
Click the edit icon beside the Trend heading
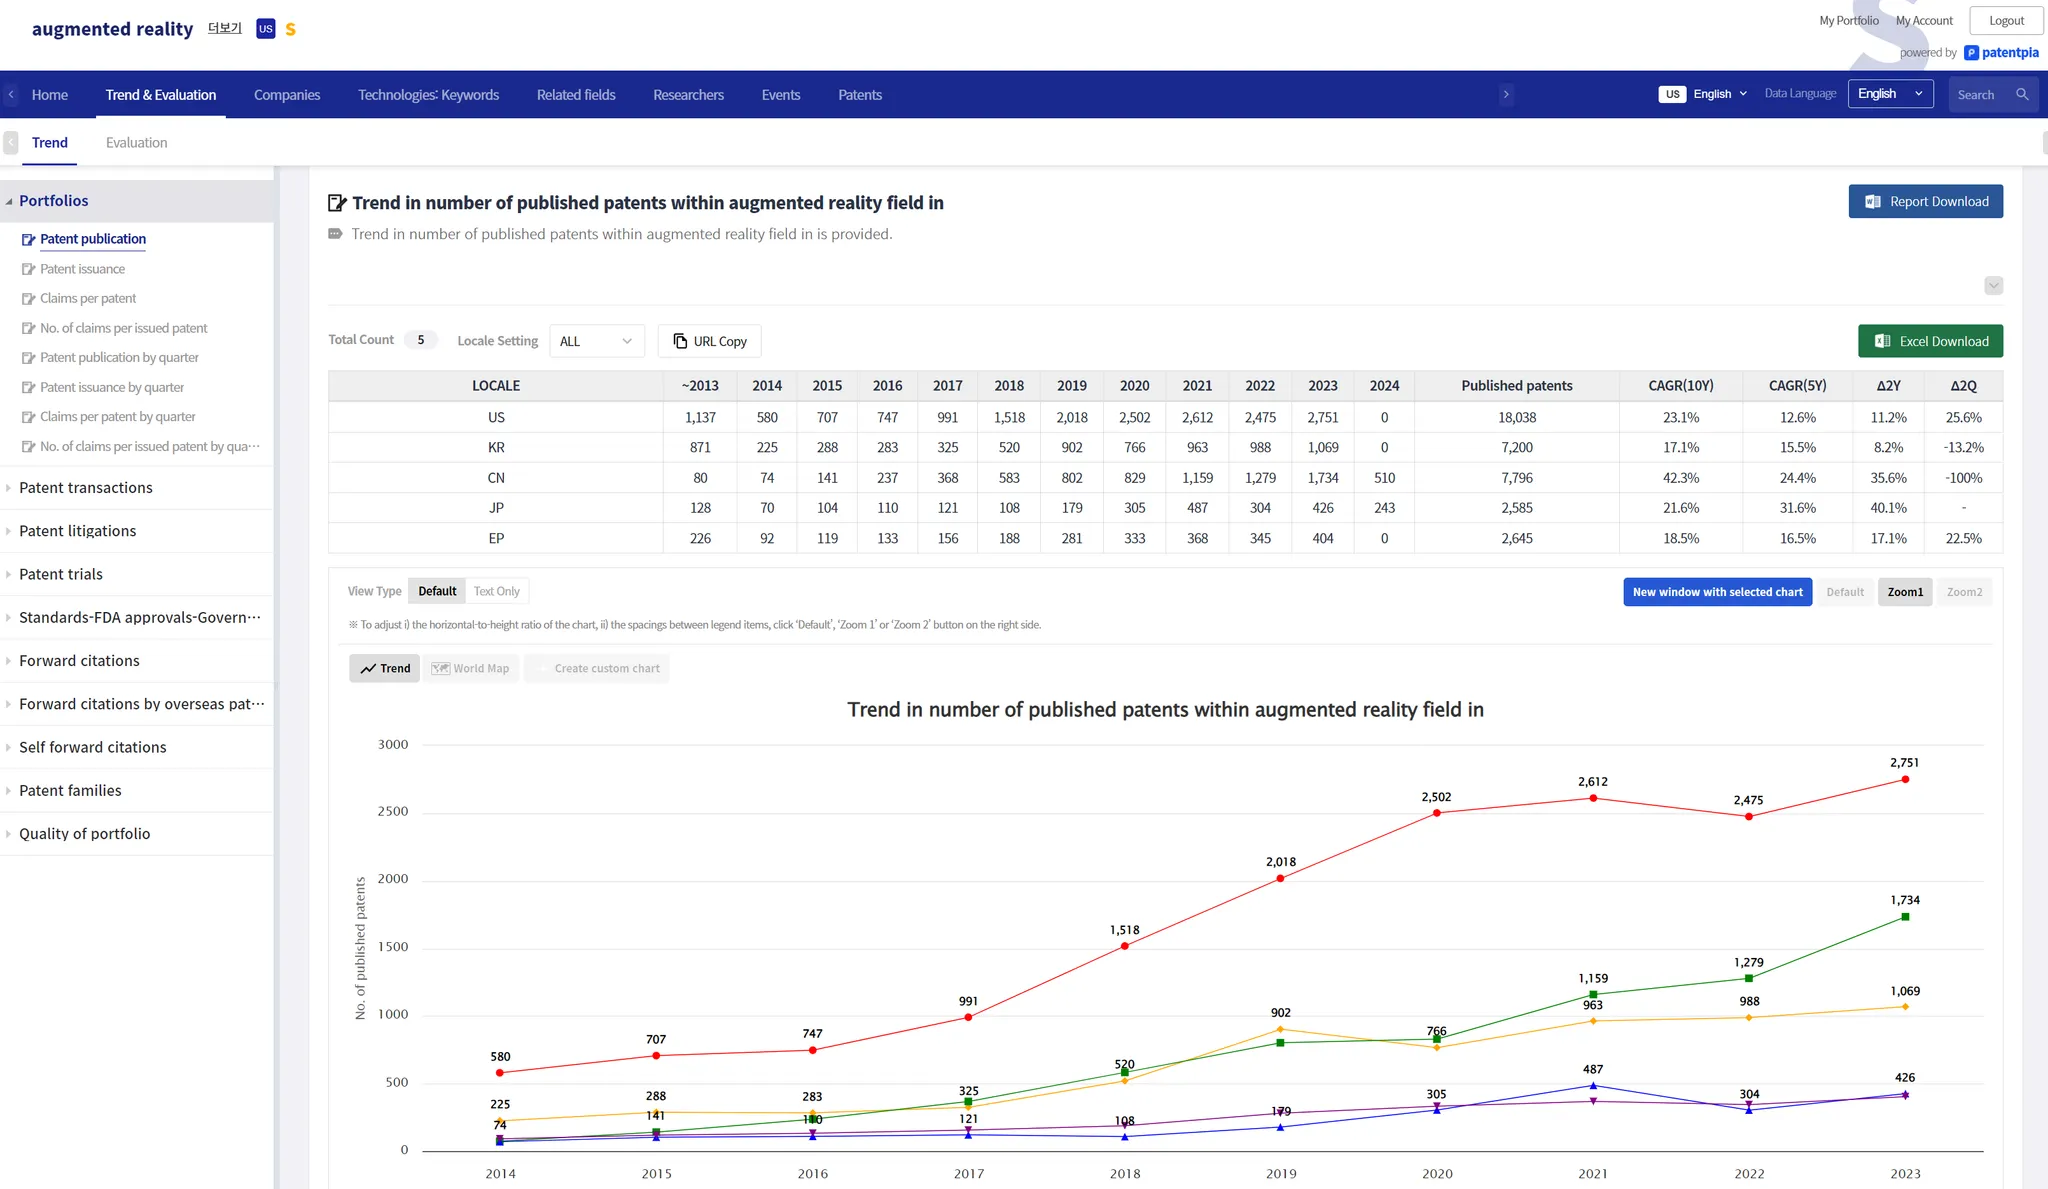[x=337, y=203]
